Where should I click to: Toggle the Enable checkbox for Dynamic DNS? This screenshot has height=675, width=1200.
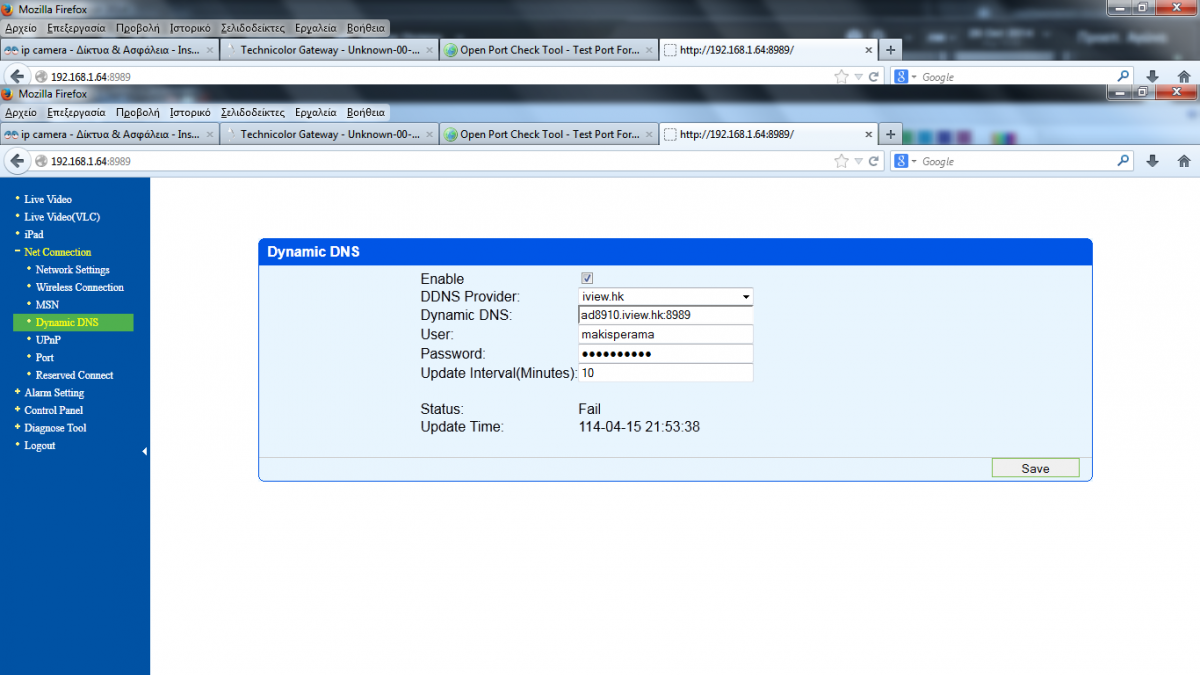tap(587, 279)
